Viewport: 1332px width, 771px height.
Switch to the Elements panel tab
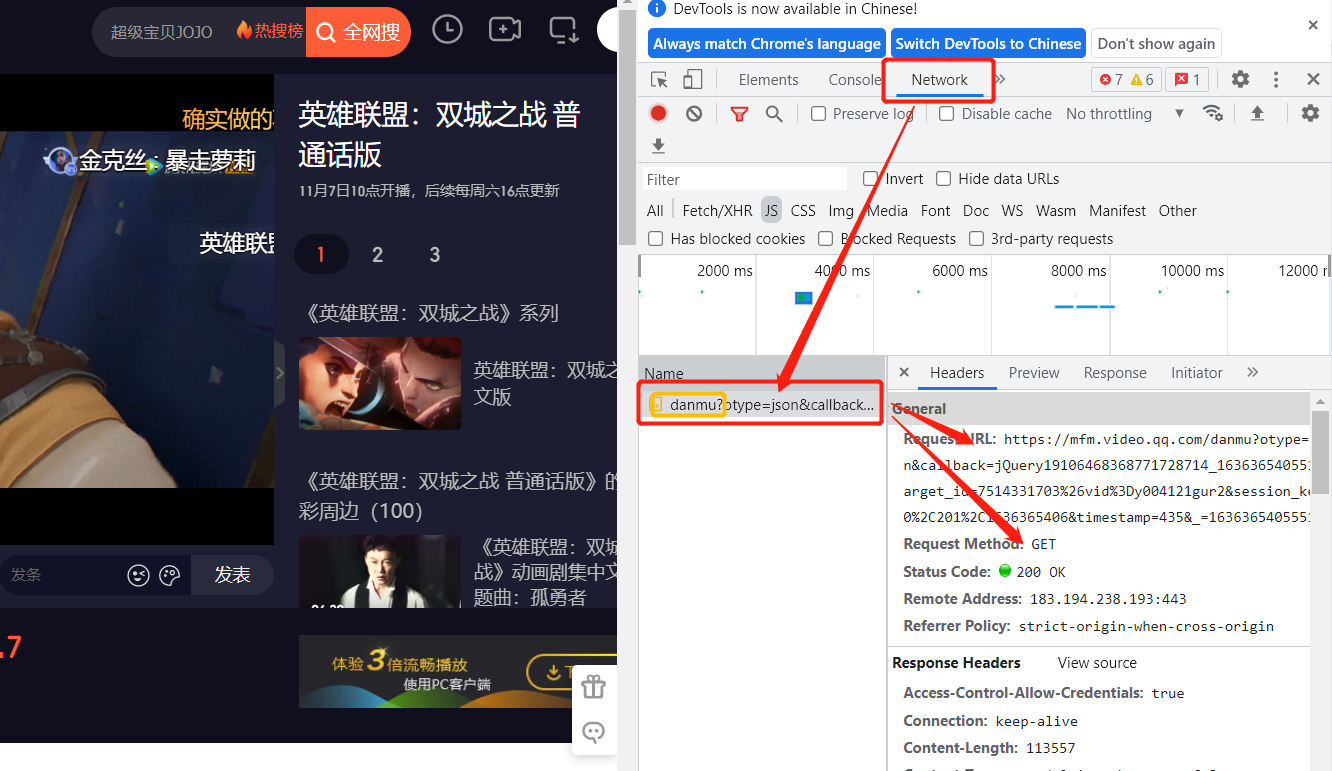click(768, 80)
